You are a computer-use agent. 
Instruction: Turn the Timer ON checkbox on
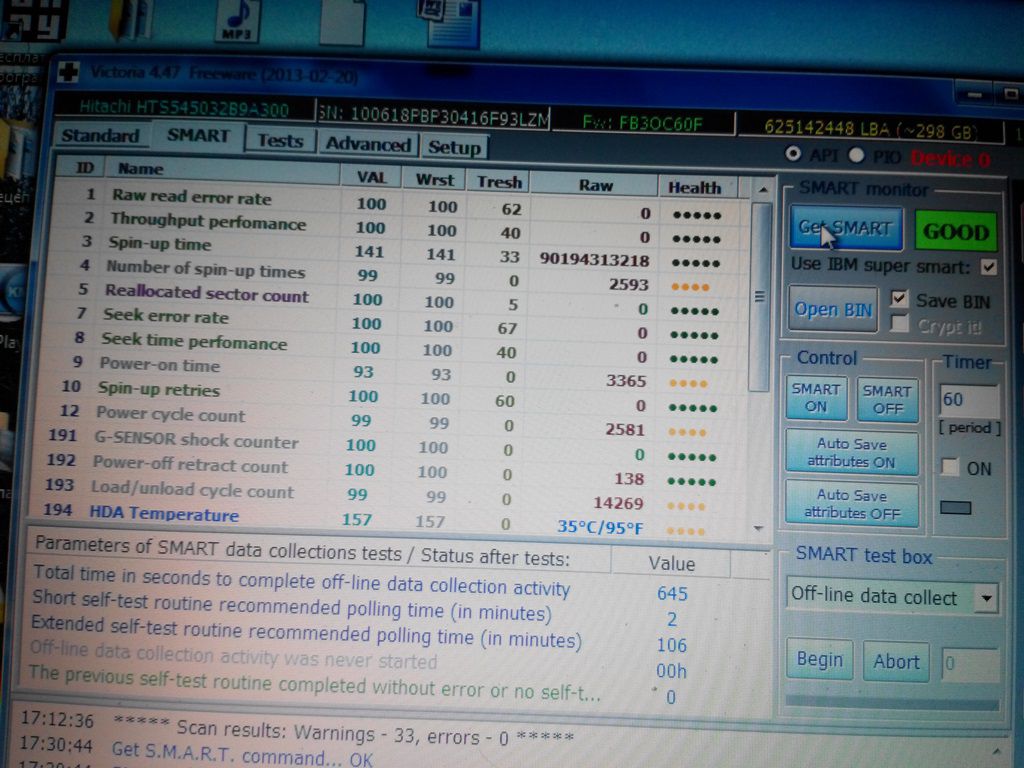(x=950, y=467)
